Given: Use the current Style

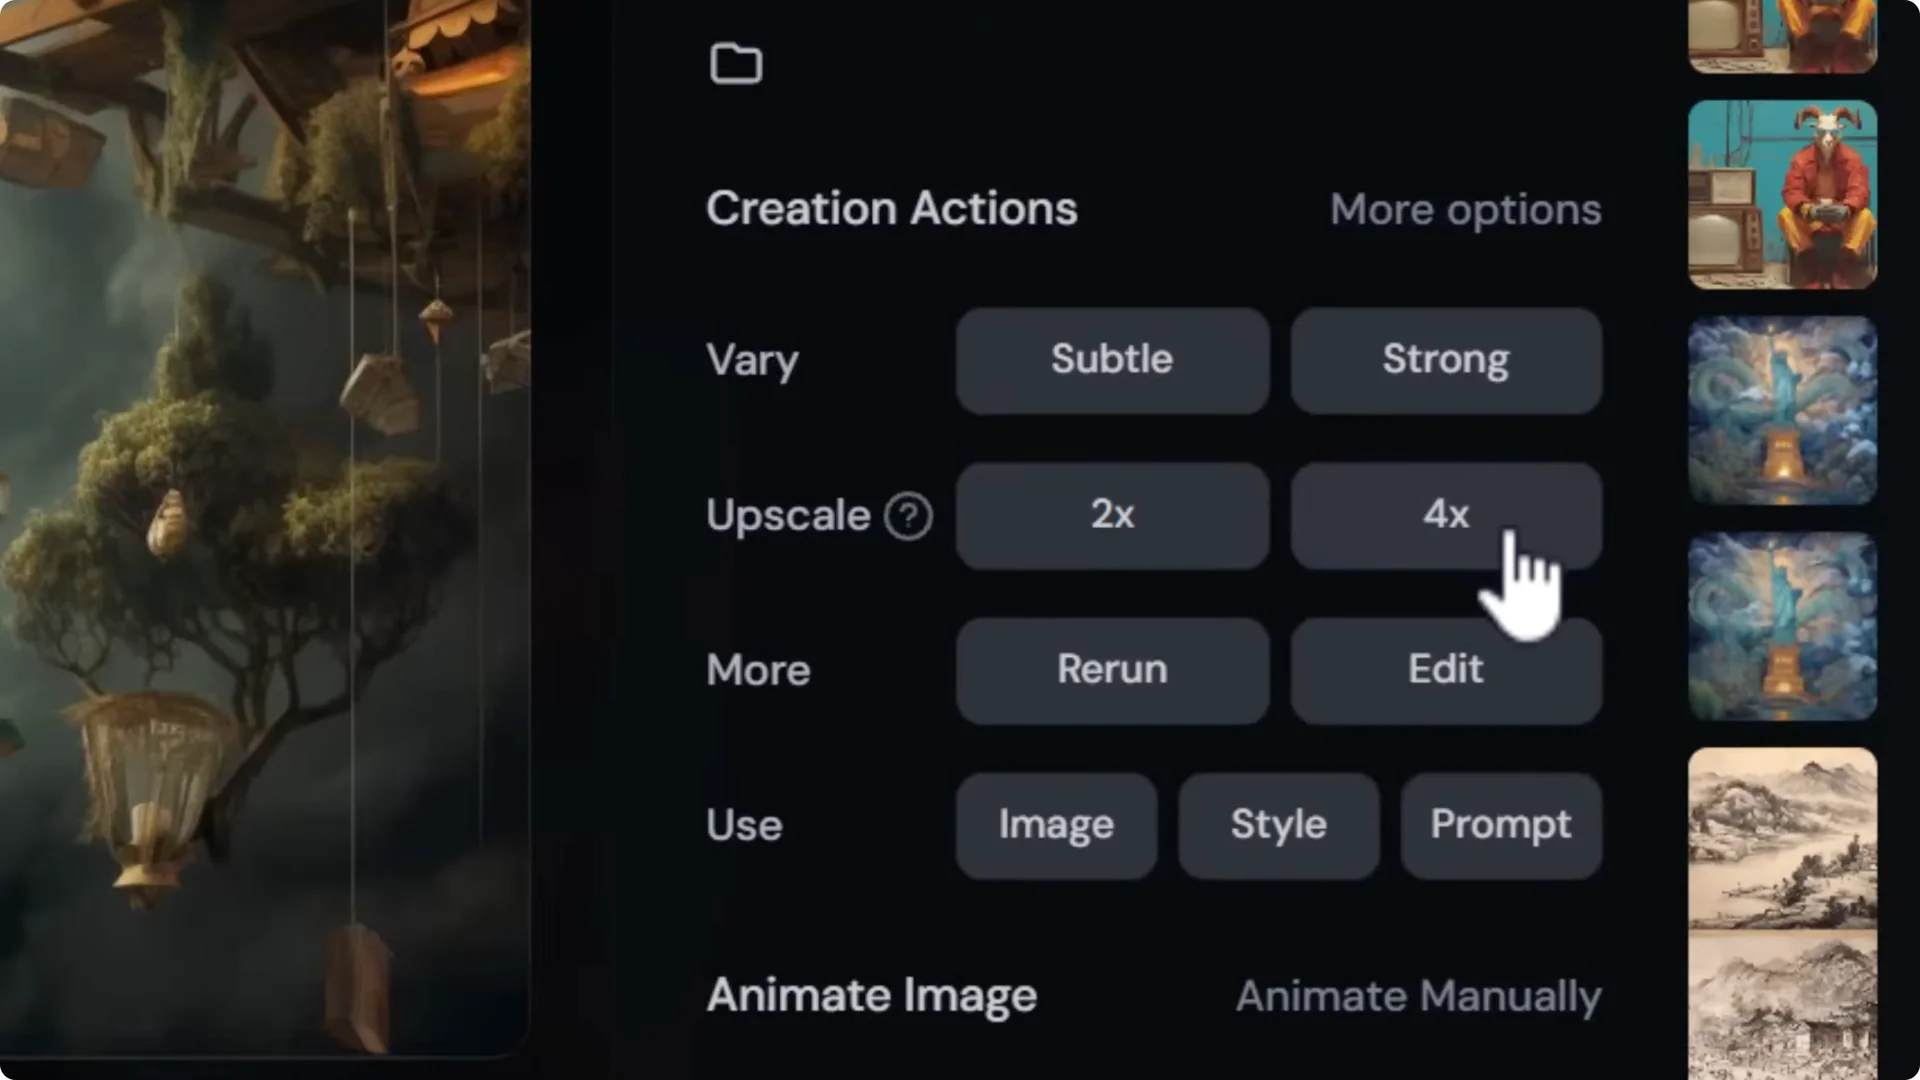Looking at the screenshot, I should [1278, 825].
